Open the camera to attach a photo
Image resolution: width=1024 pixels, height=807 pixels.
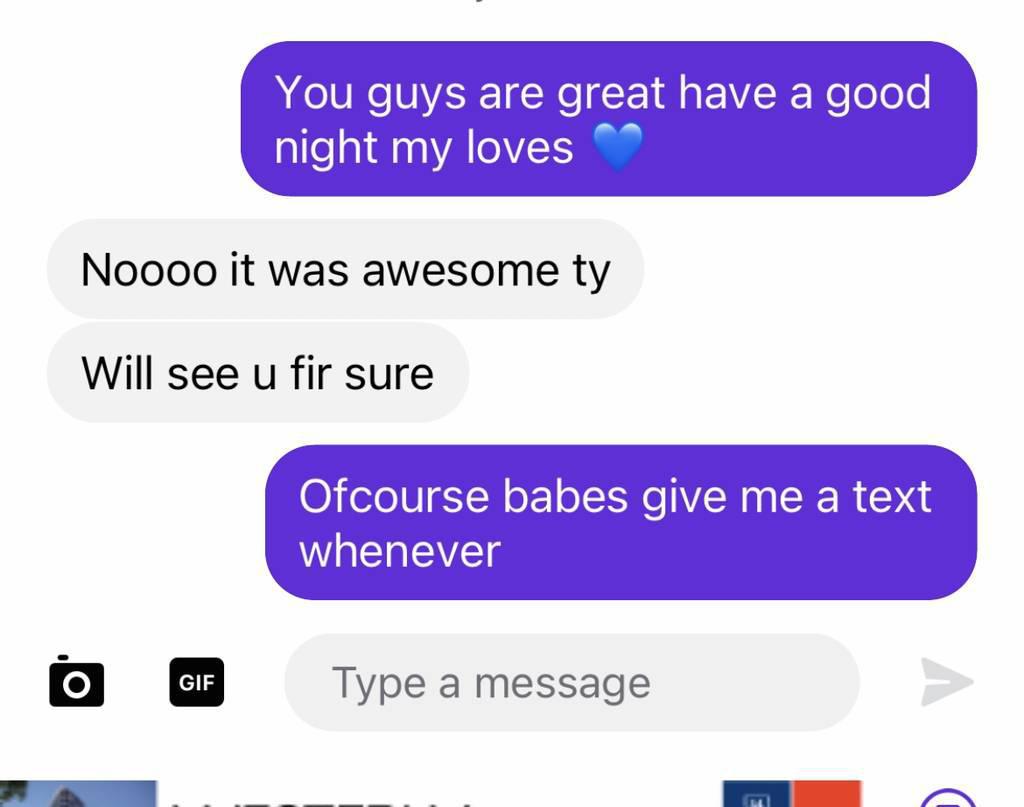(76, 682)
